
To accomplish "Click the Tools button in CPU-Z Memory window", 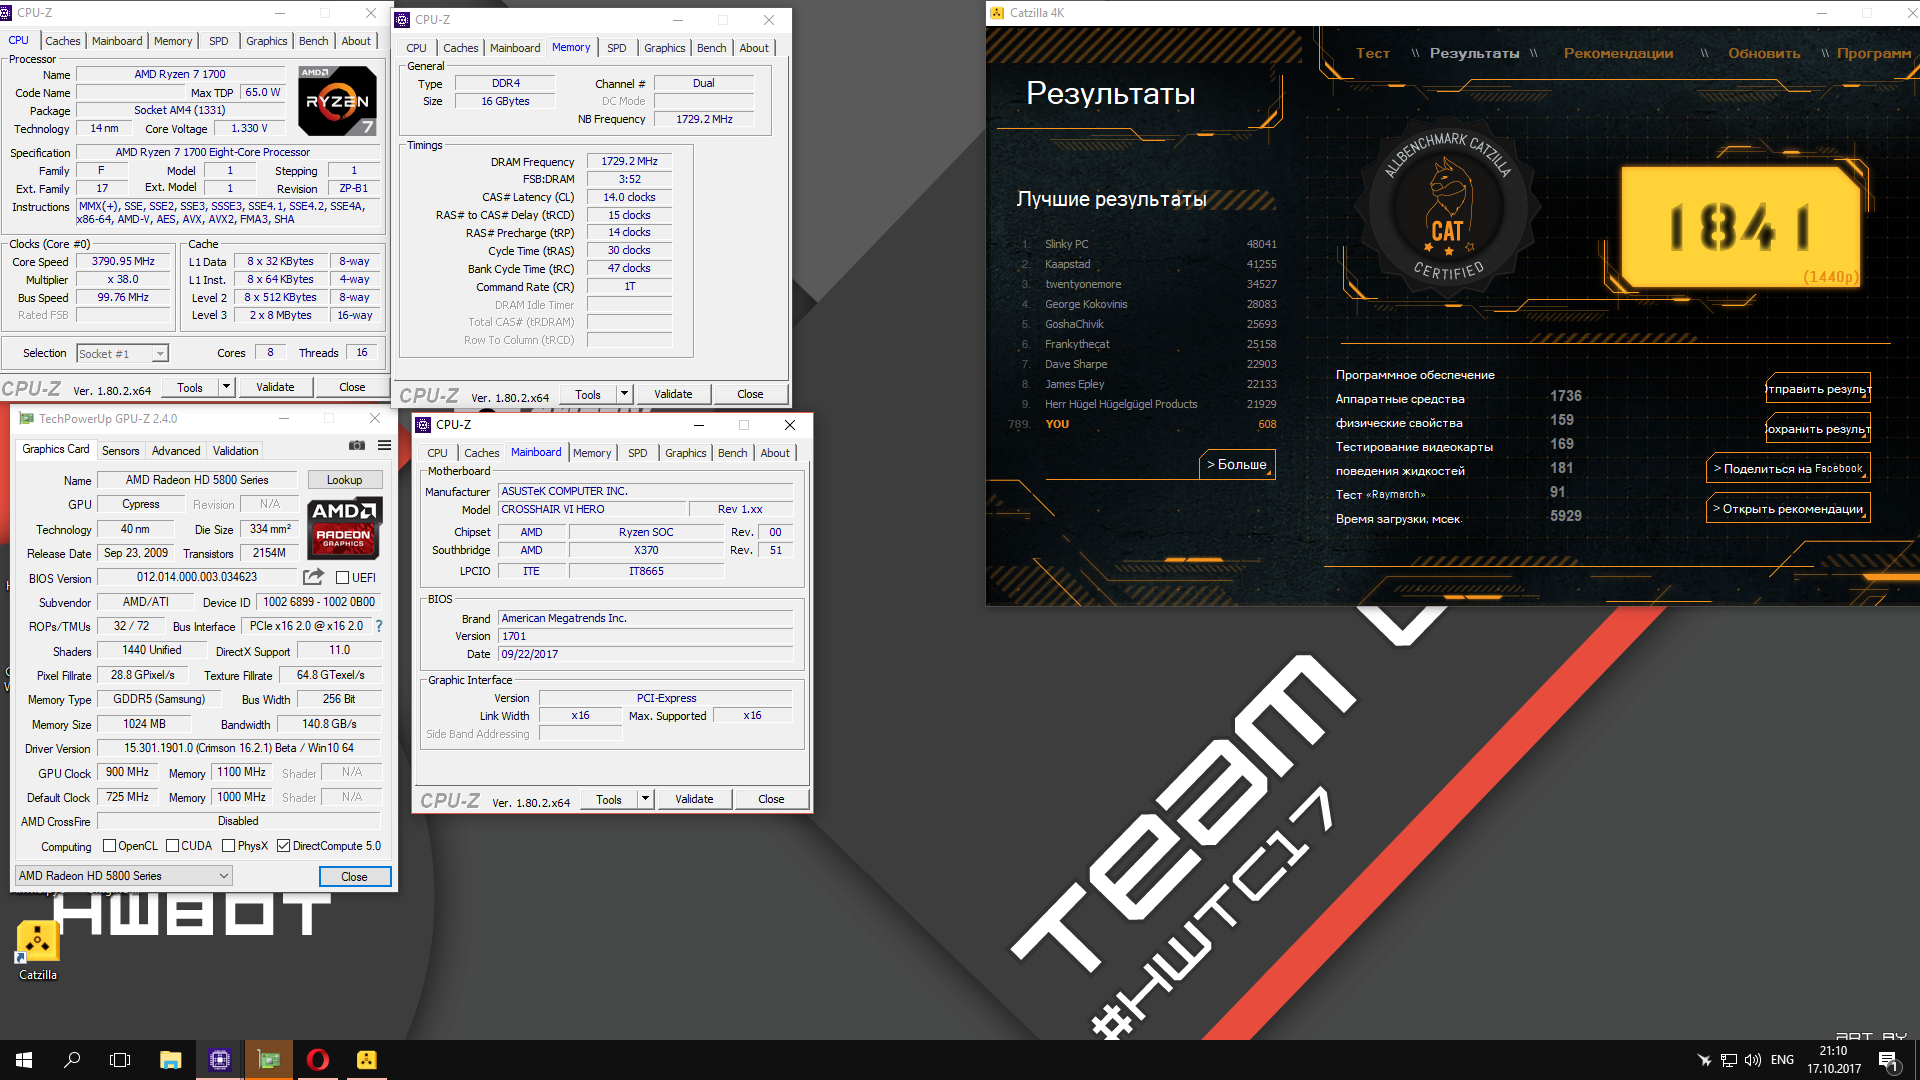I will 588,394.
